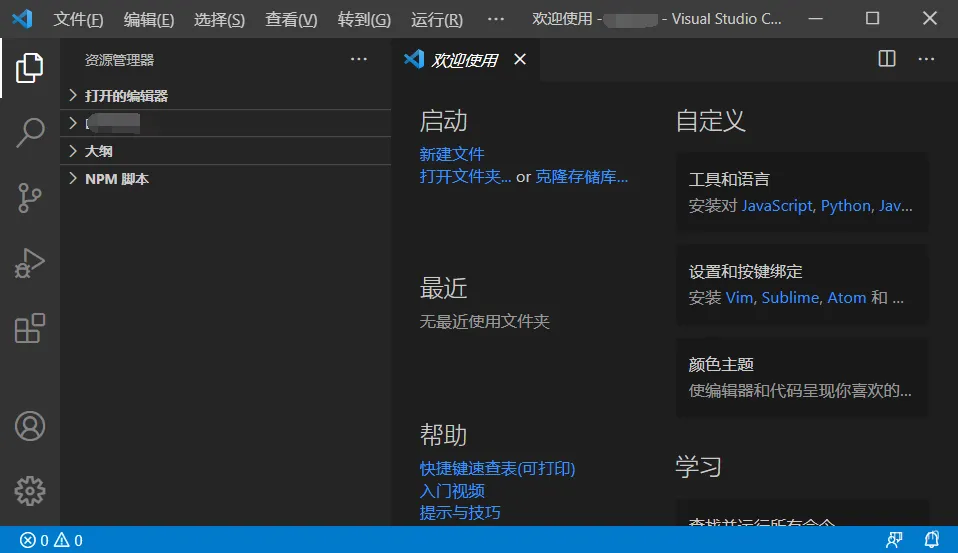Click the 资源管理器 panel title
Viewport: 958px width, 553px height.
(119, 60)
